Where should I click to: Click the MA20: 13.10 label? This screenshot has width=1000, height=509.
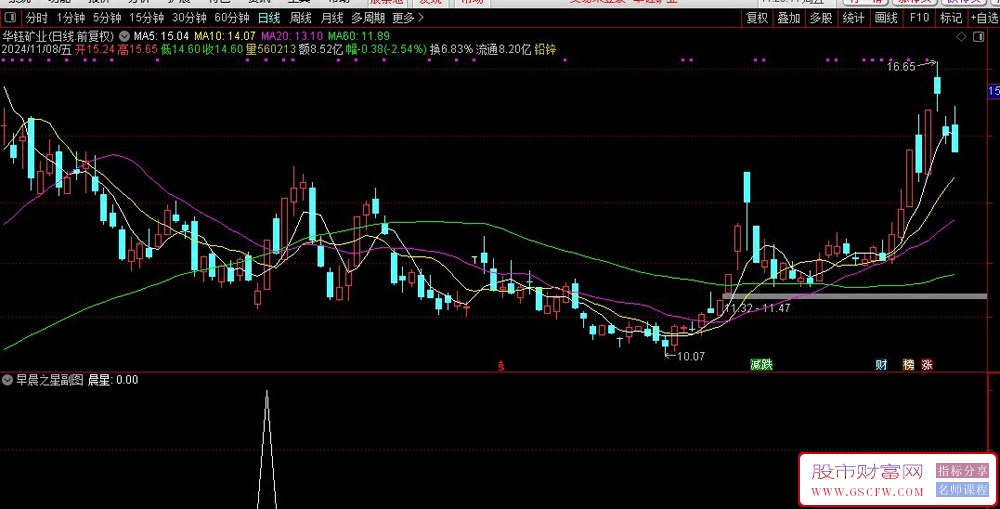pos(292,36)
